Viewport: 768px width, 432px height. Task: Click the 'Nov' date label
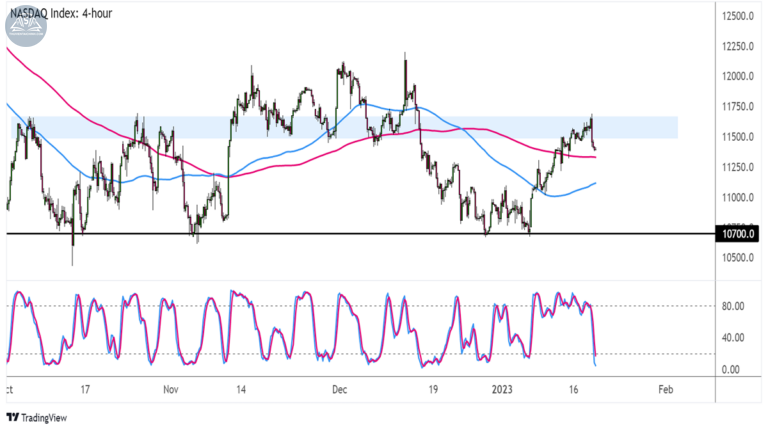tap(170, 390)
